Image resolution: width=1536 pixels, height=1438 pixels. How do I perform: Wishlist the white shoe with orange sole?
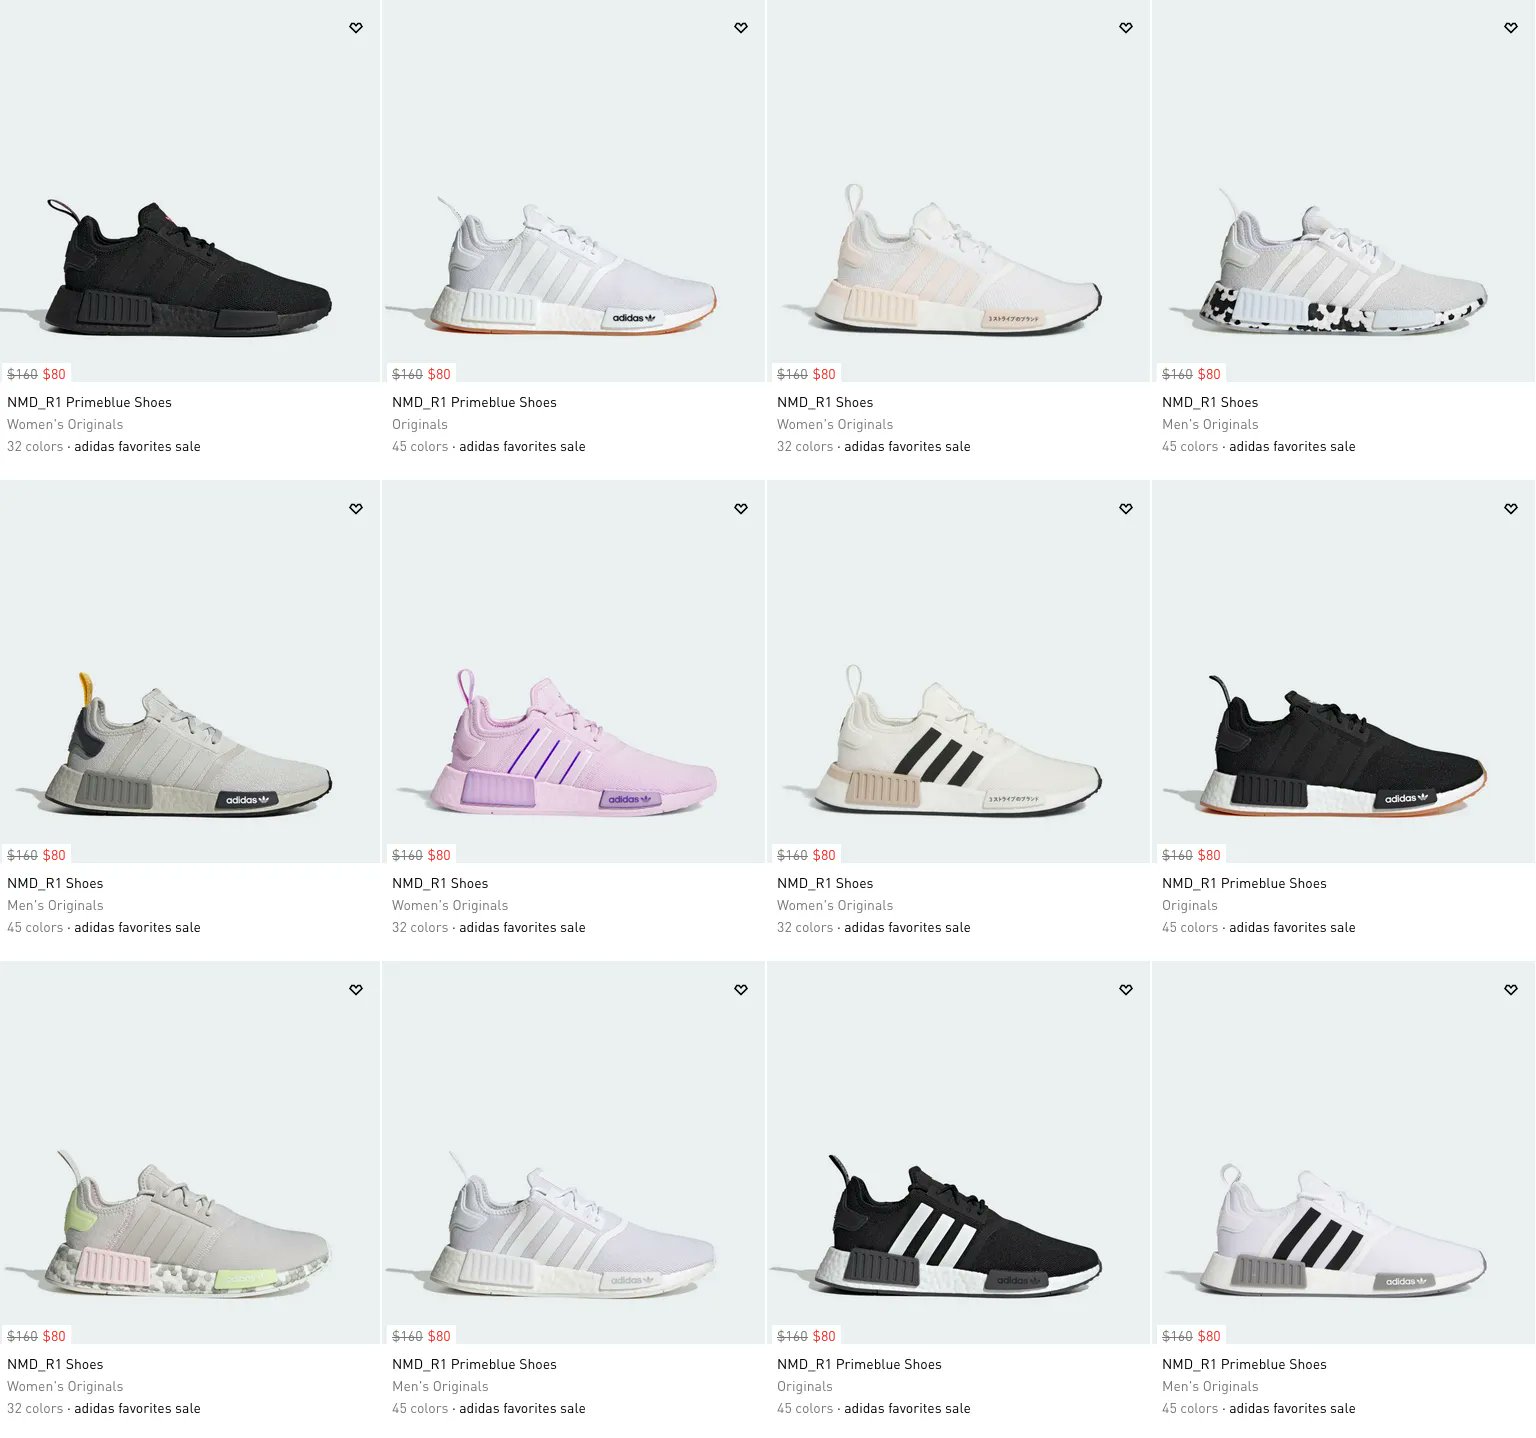click(741, 28)
